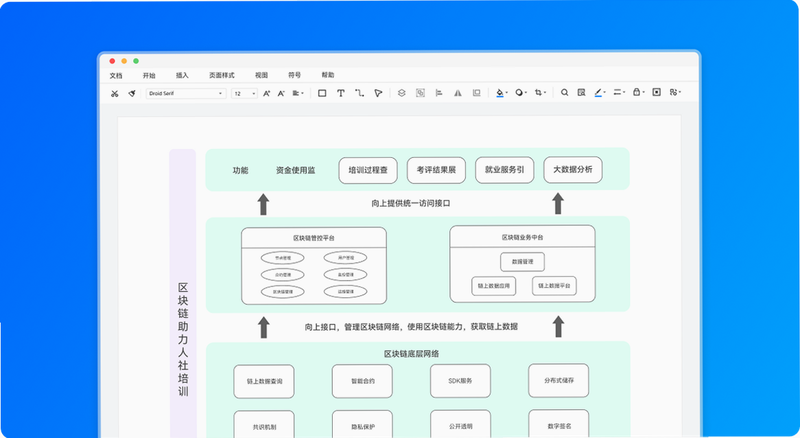Expand the text alignment dropdown
The image size is (800, 438).
pos(298,93)
